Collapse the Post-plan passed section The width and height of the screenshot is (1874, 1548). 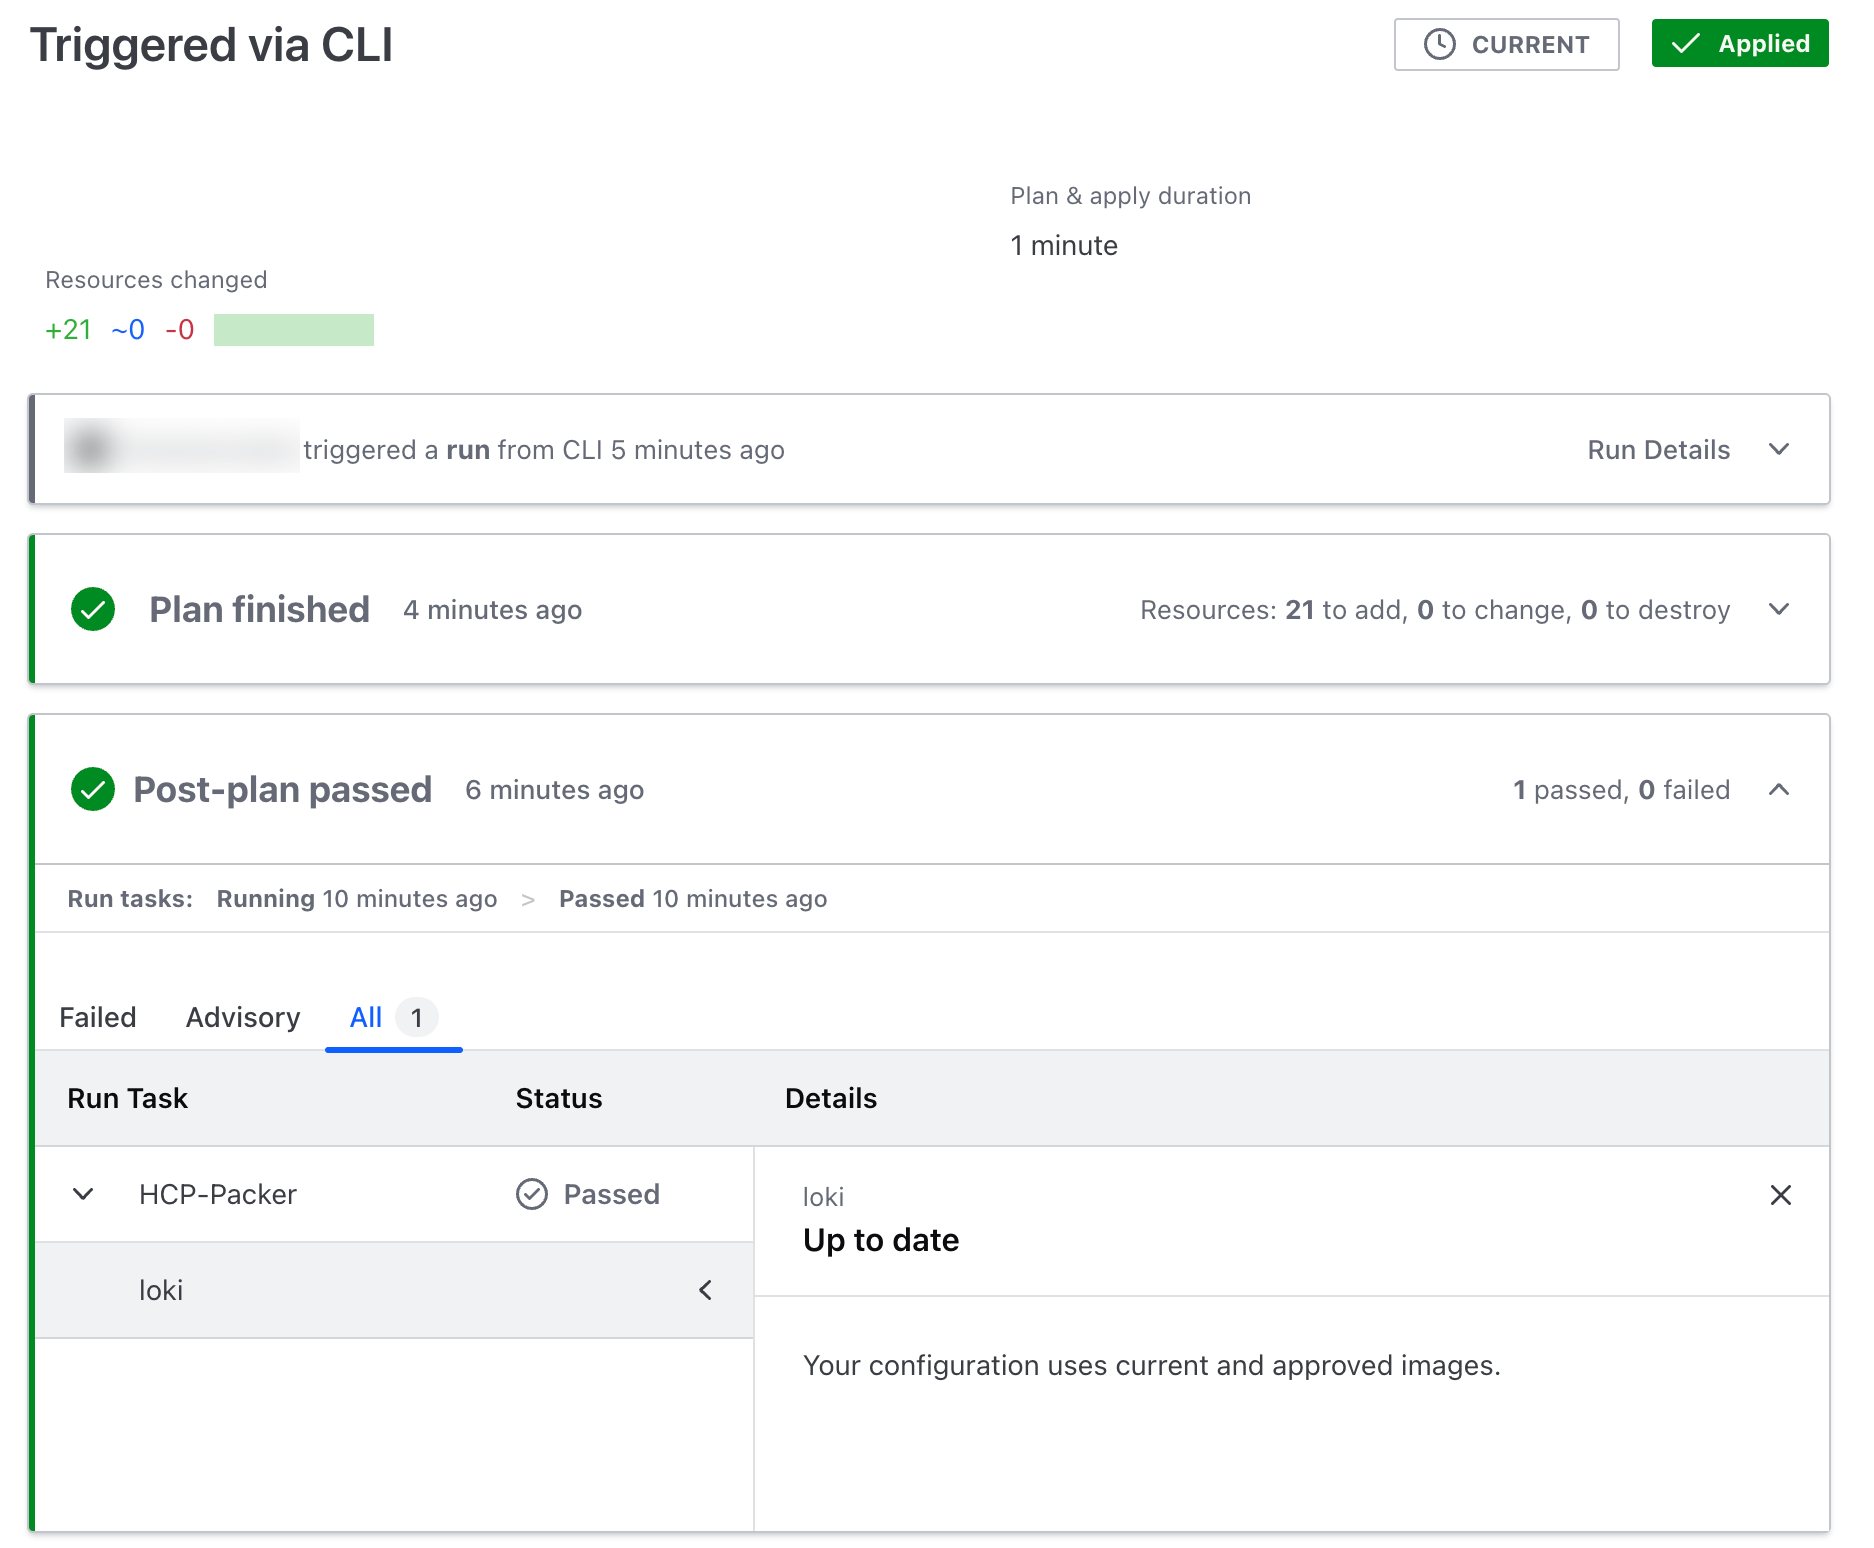1778,789
